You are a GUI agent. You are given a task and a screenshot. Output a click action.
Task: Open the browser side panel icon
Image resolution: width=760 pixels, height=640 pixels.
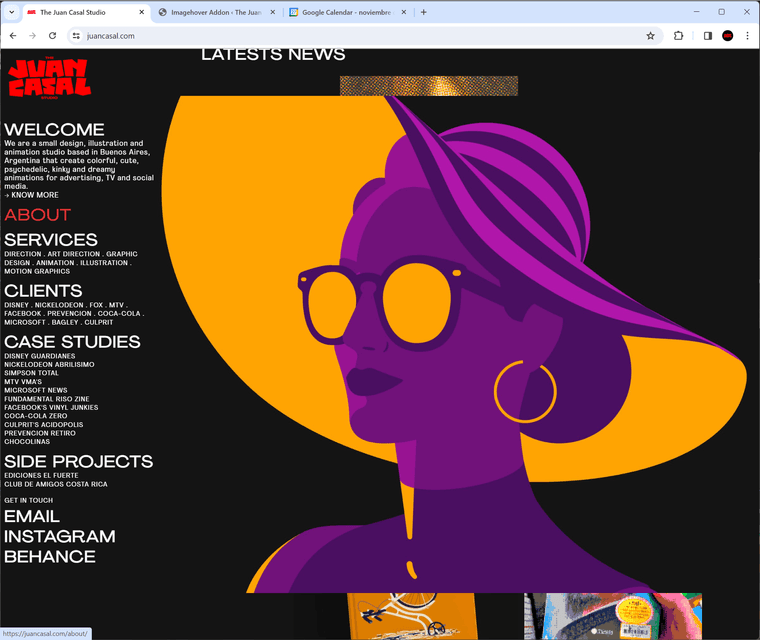pos(707,36)
